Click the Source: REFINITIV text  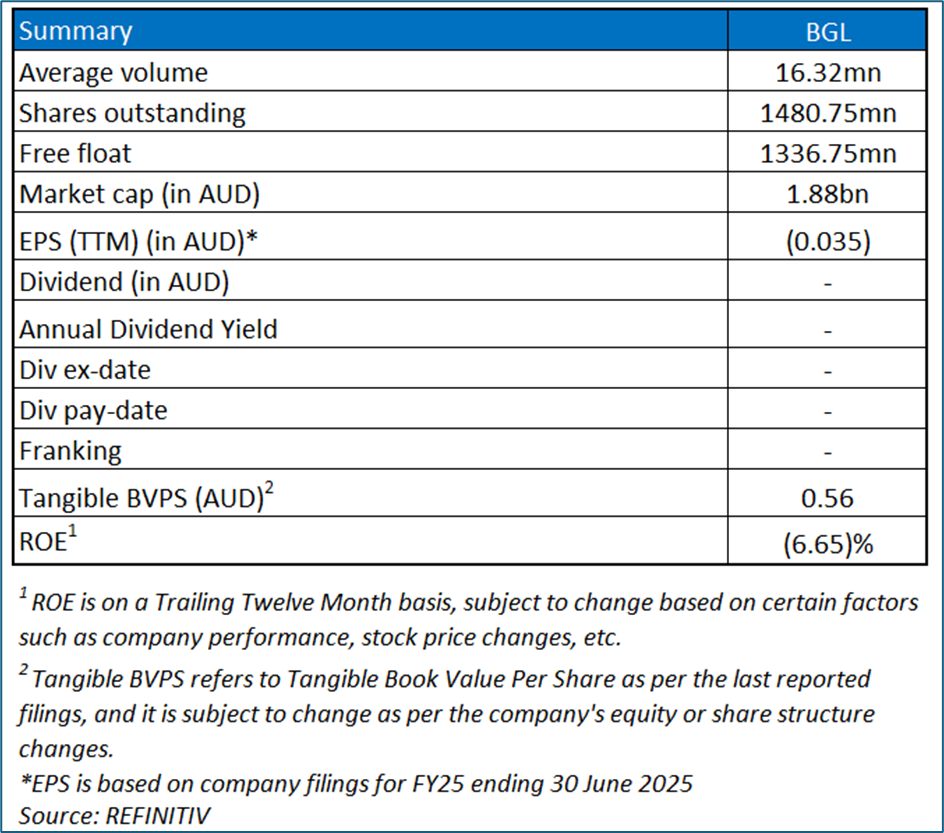pos(116,815)
